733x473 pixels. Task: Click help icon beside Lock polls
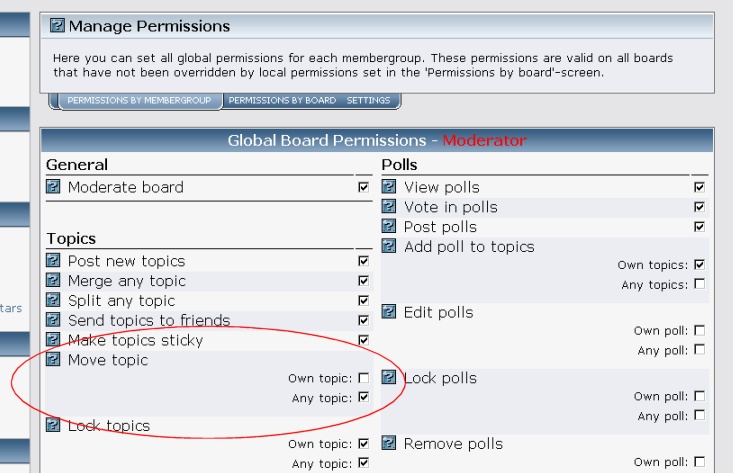coord(389,377)
